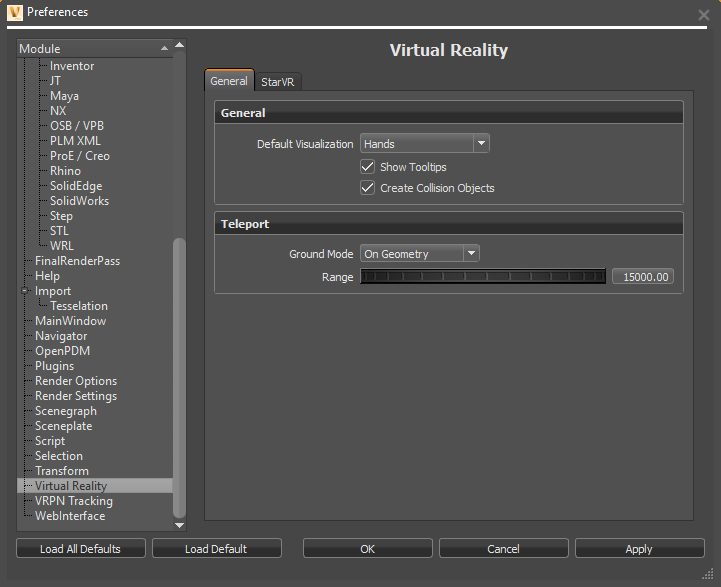This screenshot has width=721, height=587.
Task: Open Navigator preferences
Action: click(x=61, y=336)
